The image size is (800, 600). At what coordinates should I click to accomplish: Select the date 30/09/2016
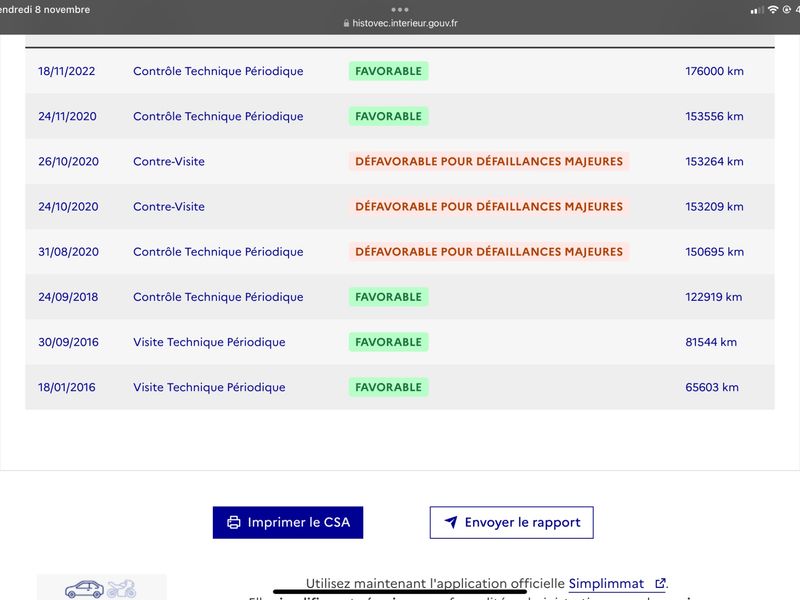tap(68, 342)
